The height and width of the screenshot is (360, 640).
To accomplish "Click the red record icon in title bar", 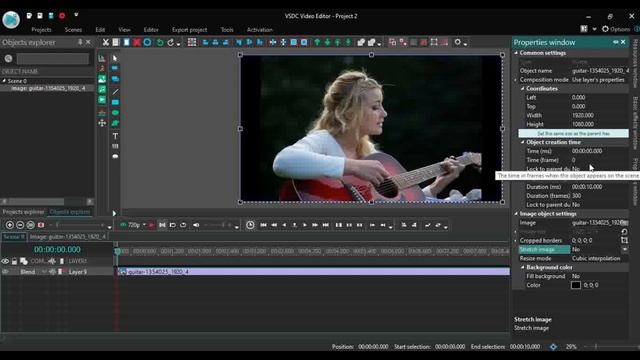I will point(62,16).
